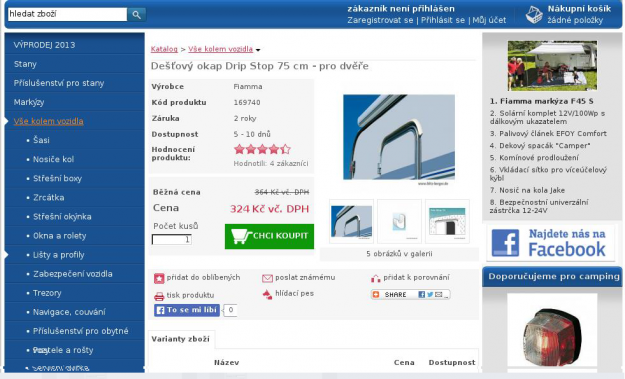
Task: Open Šasi subcategory
Action: click(x=41, y=140)
